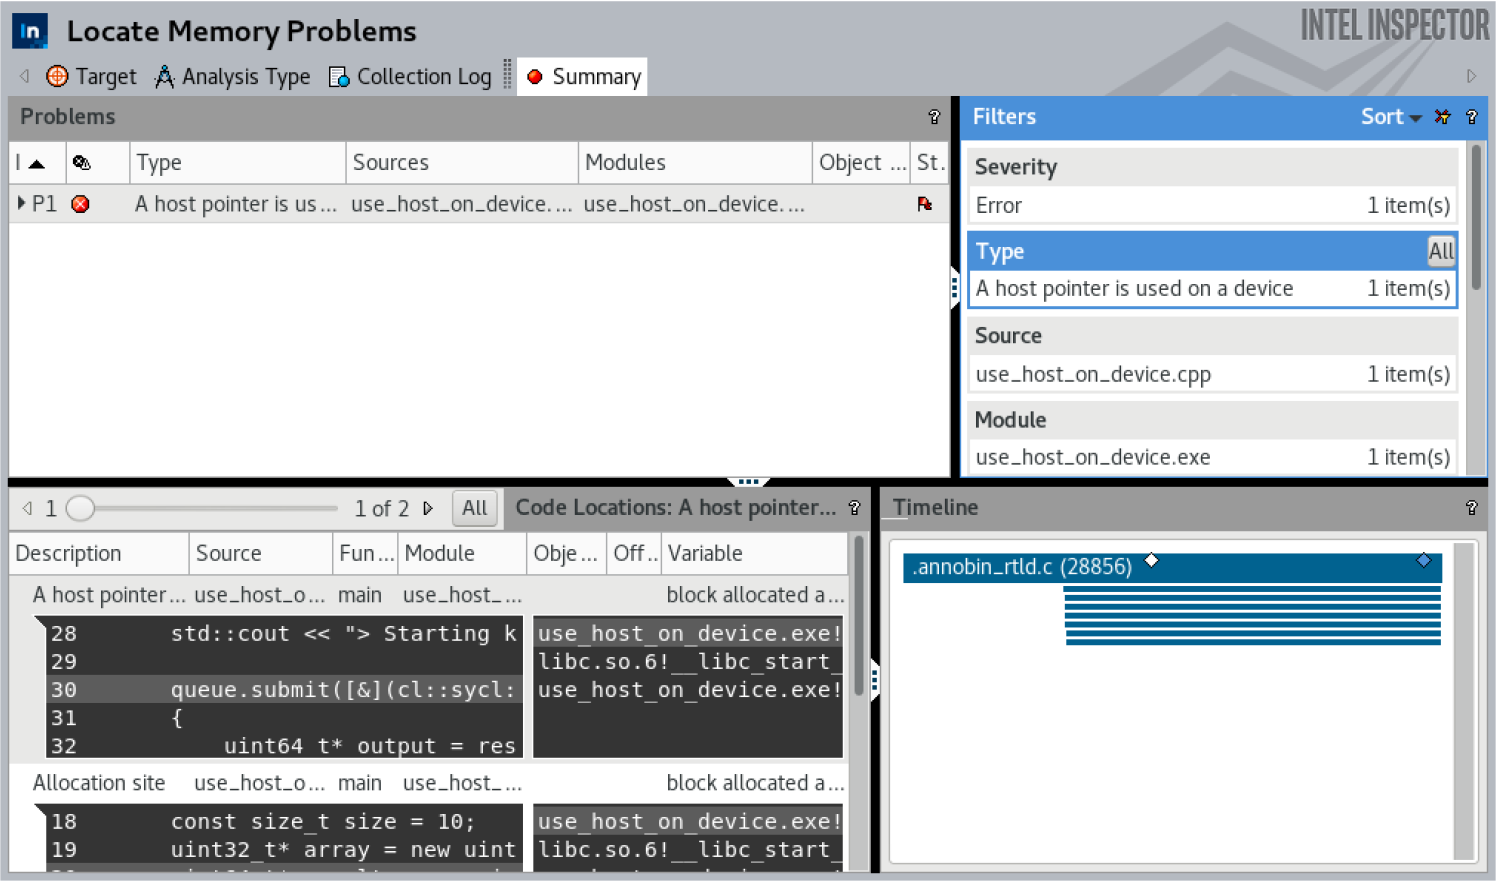Filter by module use_host_on_device.exe
The width and height of the screenshot is (1500, 881).
coord(1212,457)
